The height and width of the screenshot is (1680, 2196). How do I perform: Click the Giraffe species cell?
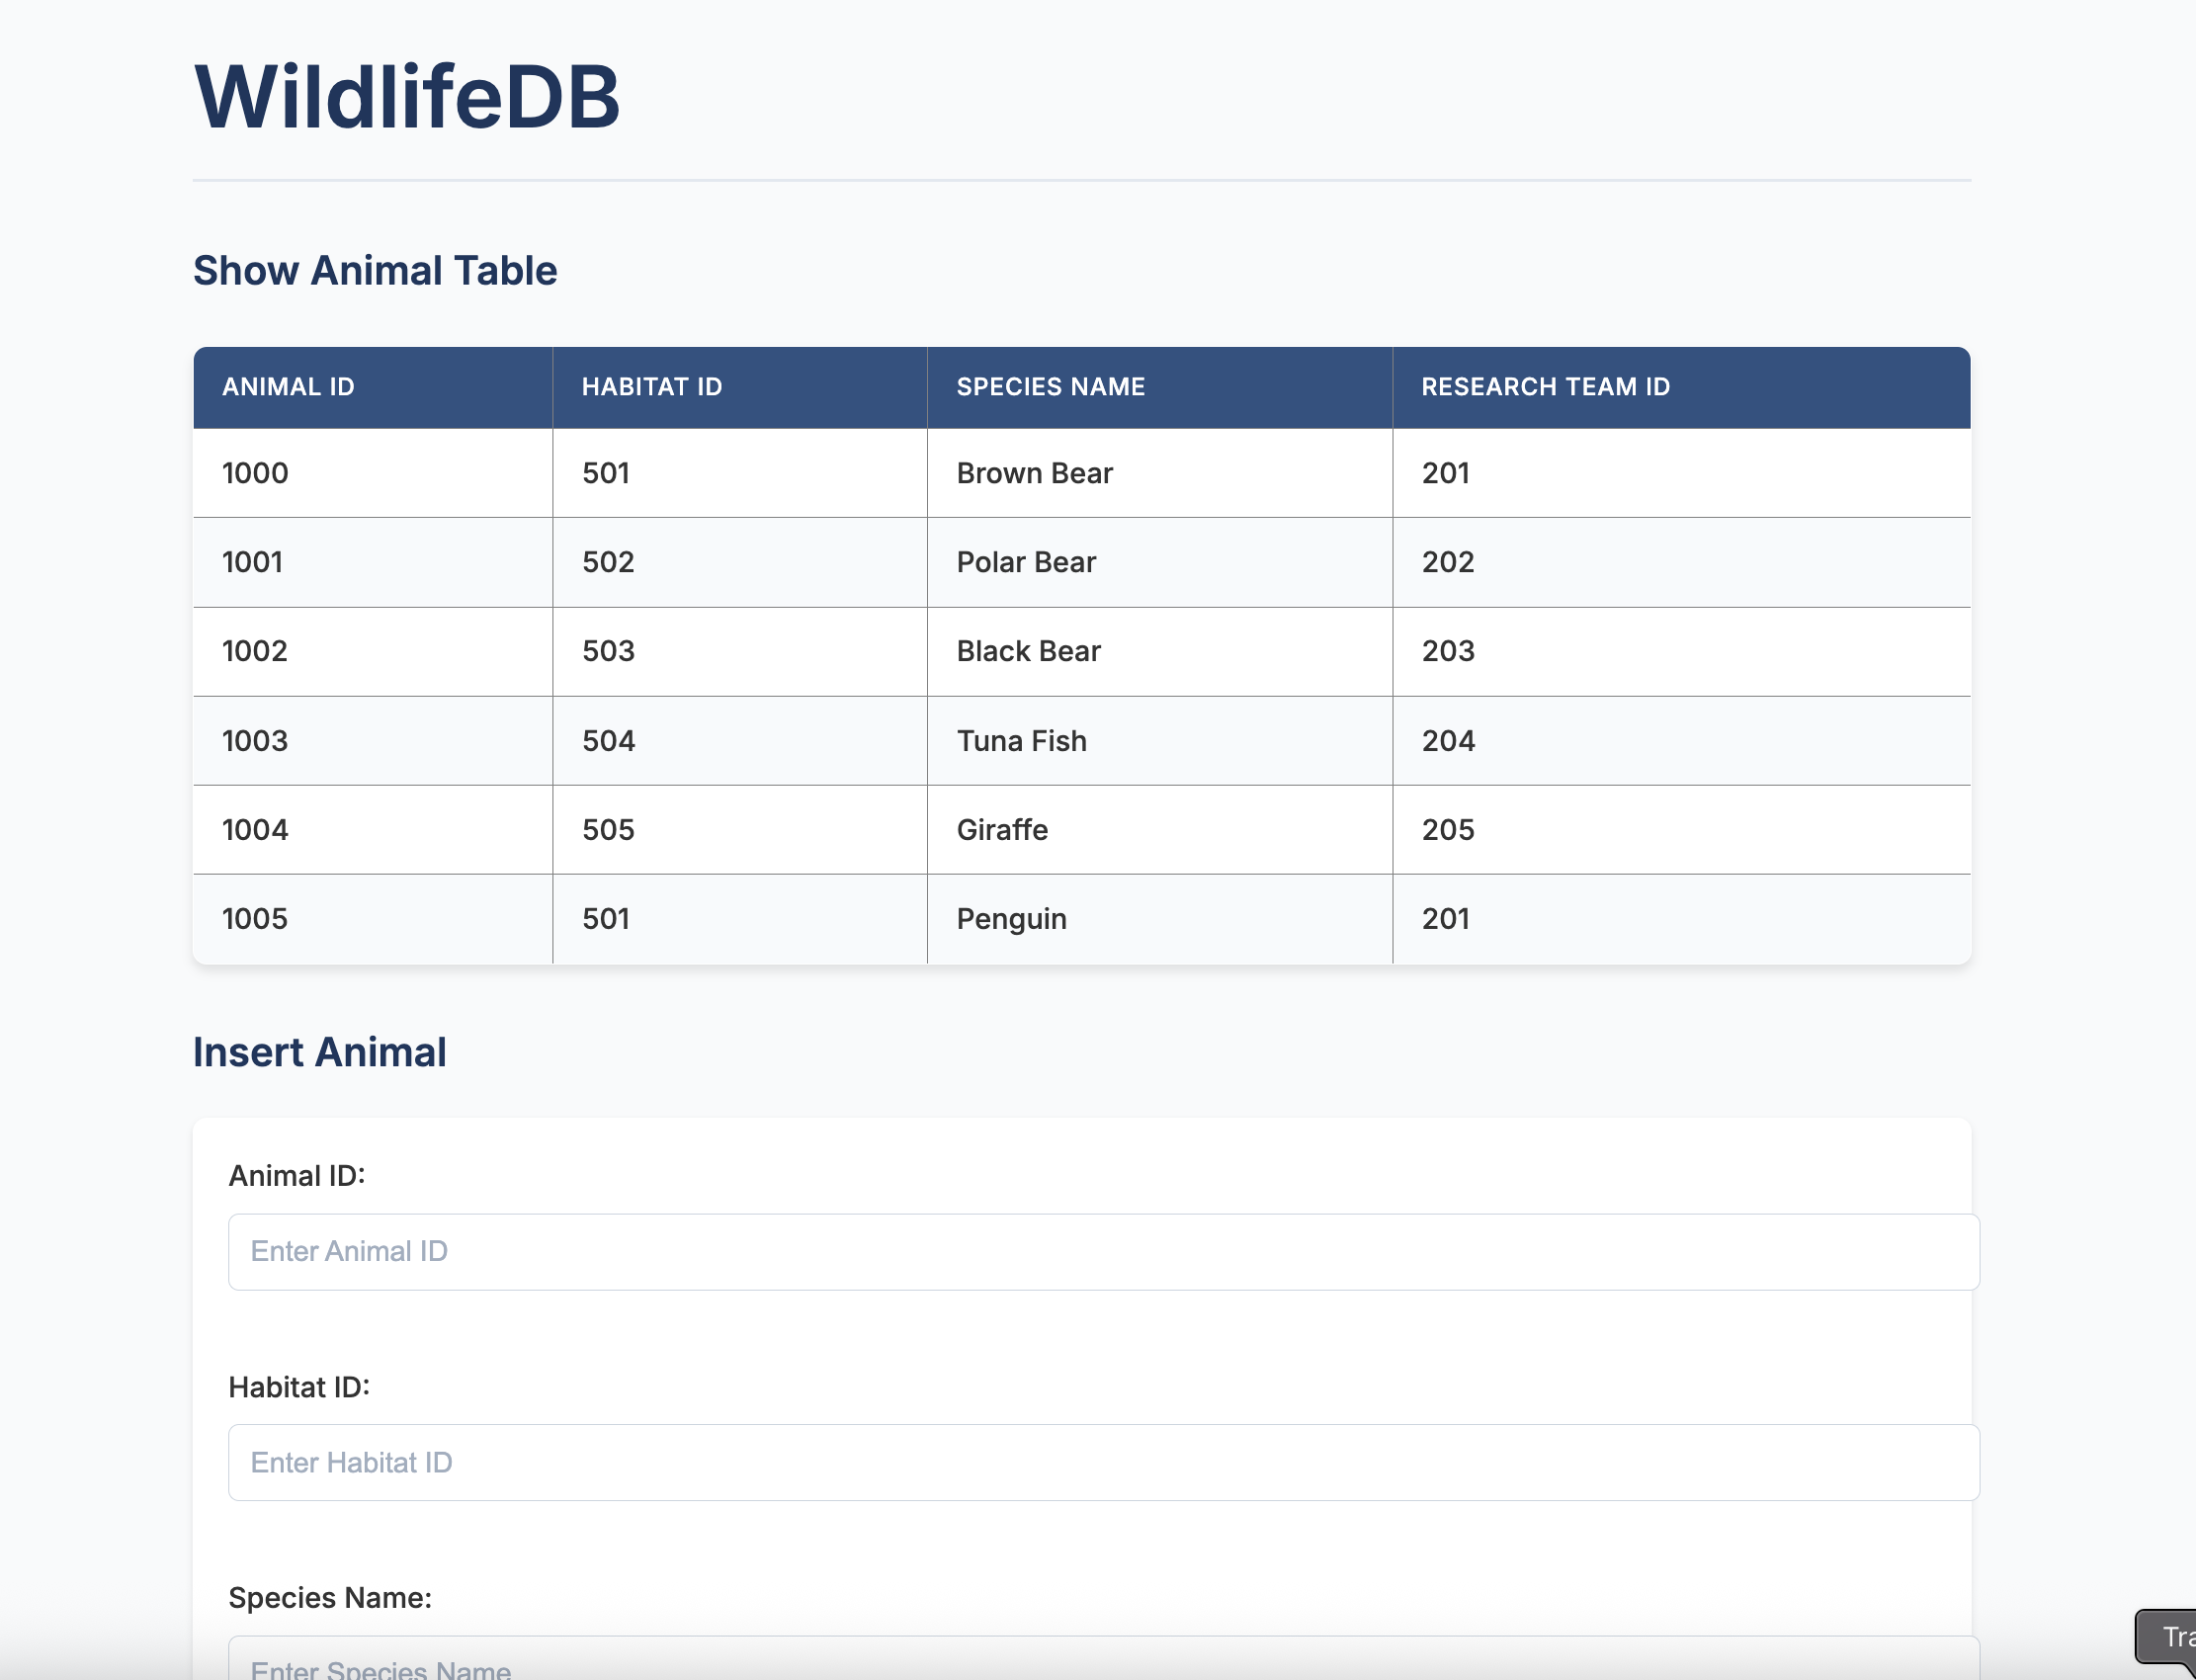1160,830
